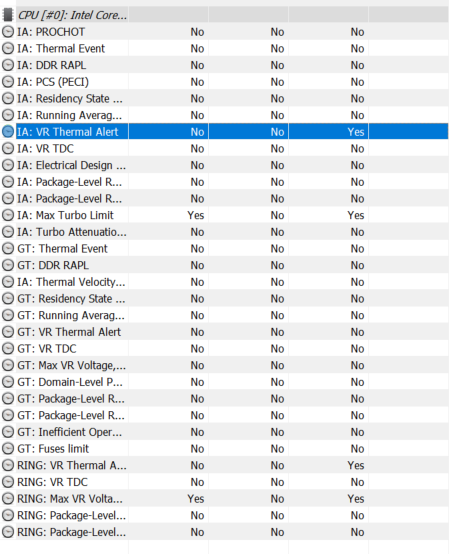Click the sensor icon beside IA: PCS (PECI)
The width and height of the screenshot is (449, 554).
(8, 82)
